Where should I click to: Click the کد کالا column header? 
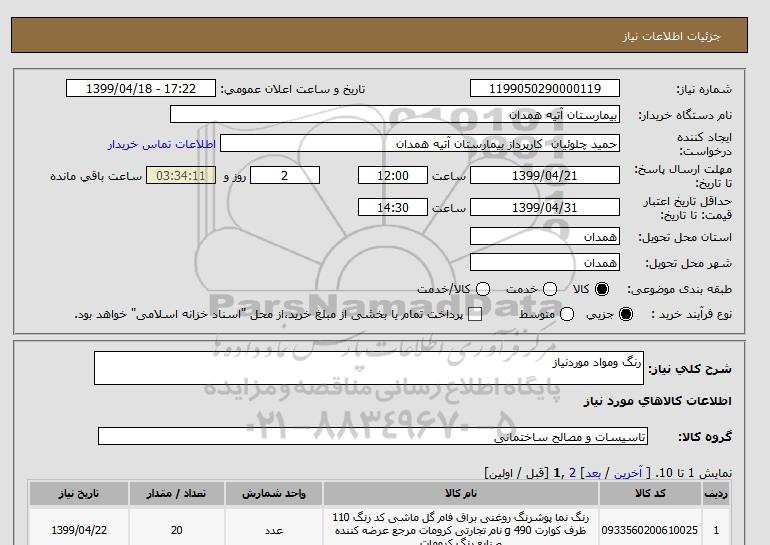(650, 493)
